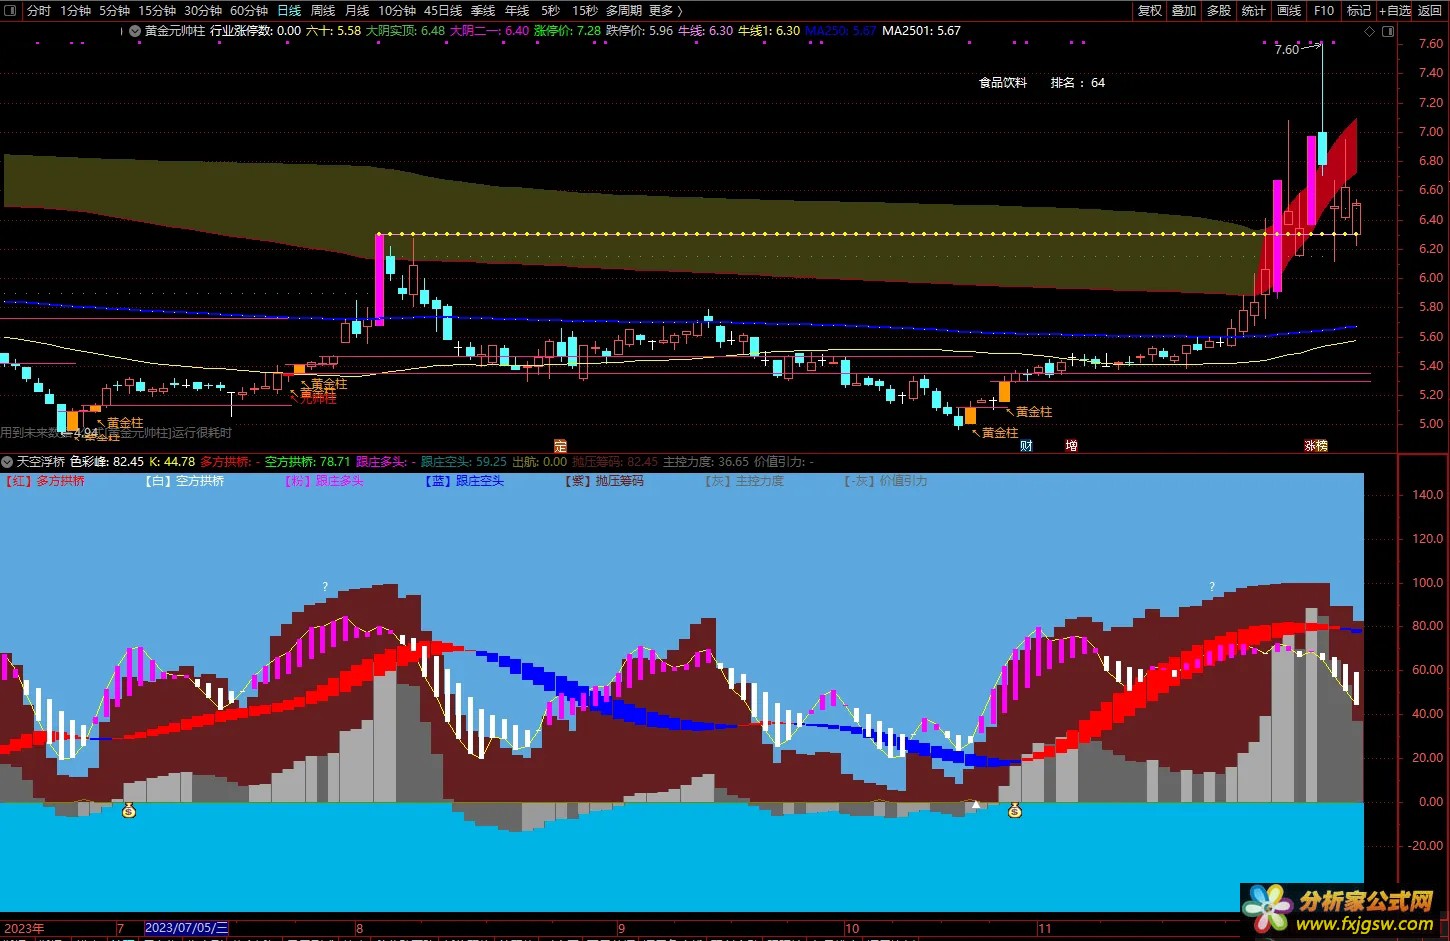
Task: Switch to 10分钟 period
Action: 397,10
